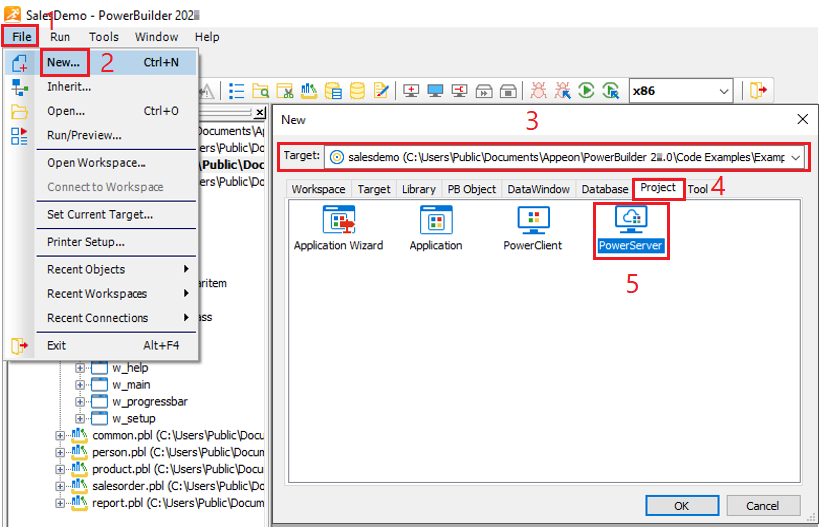825x530 pixels.
Task: Click the Debug bug icon in toolbar
Action: [539, 91]
